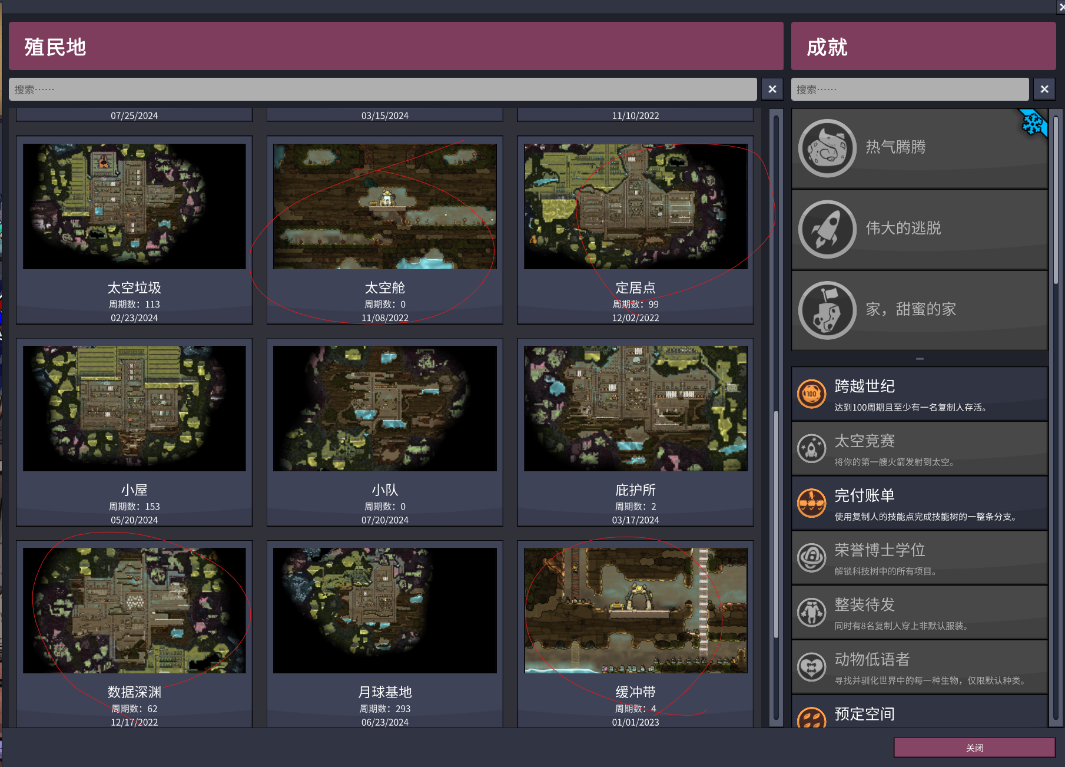
Task: Click the 太空竞赛 achievement icon
Action: point(811,448)
